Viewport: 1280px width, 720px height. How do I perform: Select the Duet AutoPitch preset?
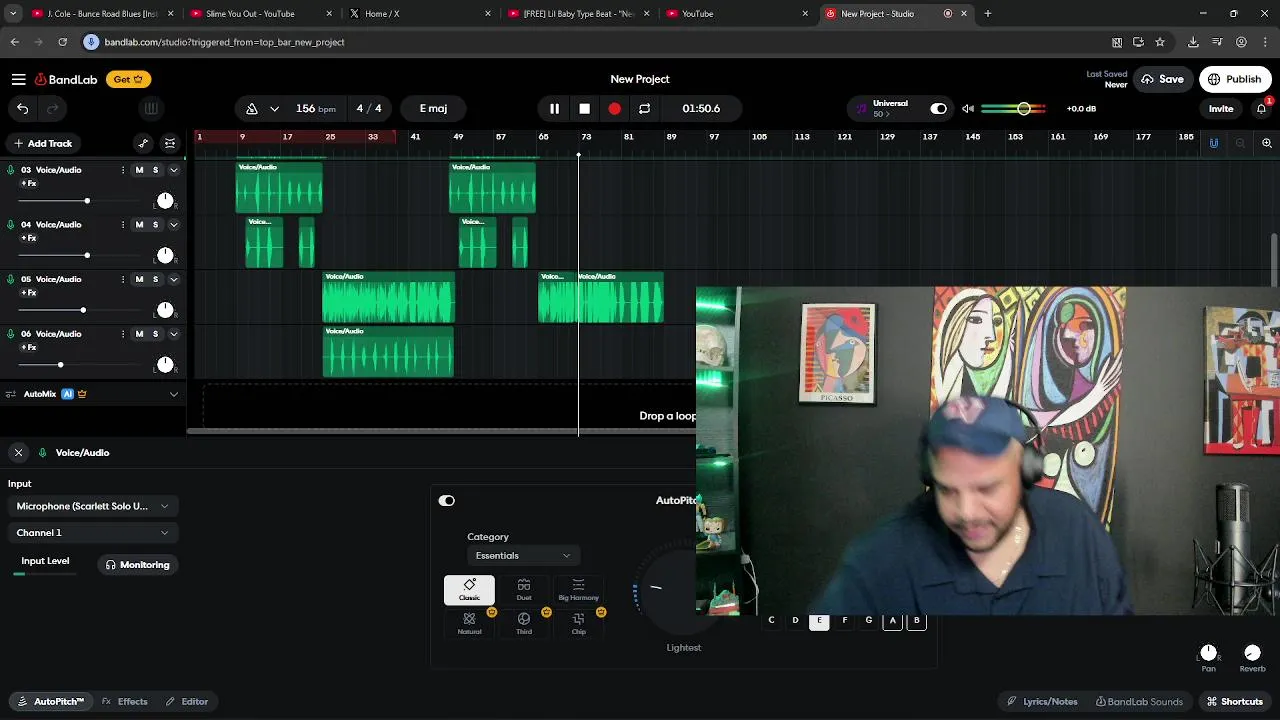point(524,590)
